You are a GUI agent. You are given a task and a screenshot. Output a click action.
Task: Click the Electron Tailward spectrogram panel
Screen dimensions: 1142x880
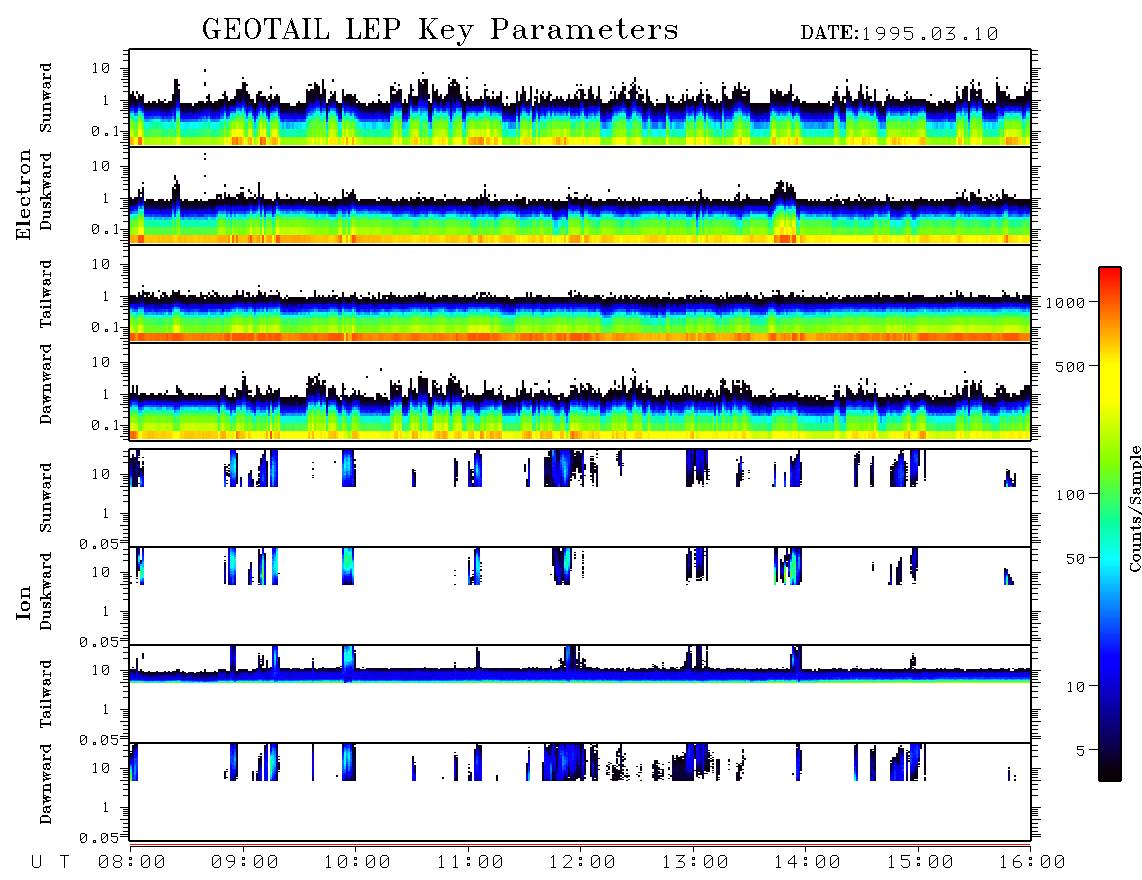[580, 294]
